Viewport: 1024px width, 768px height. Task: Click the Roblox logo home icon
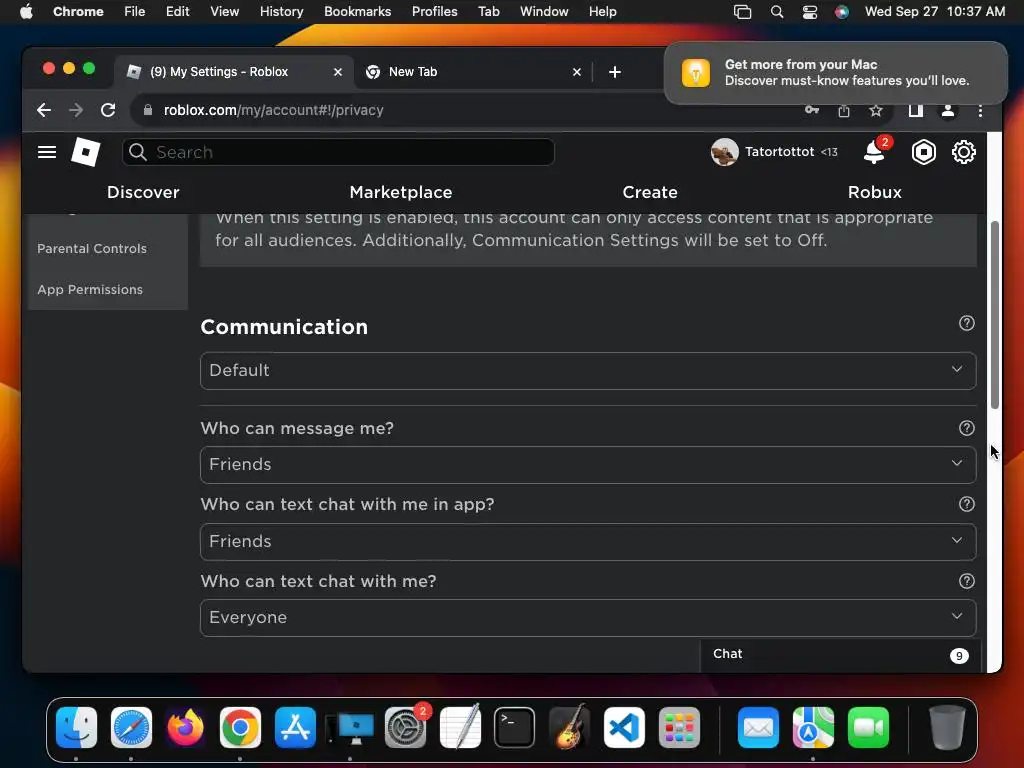pyautogui.click(x=86, y=152)
